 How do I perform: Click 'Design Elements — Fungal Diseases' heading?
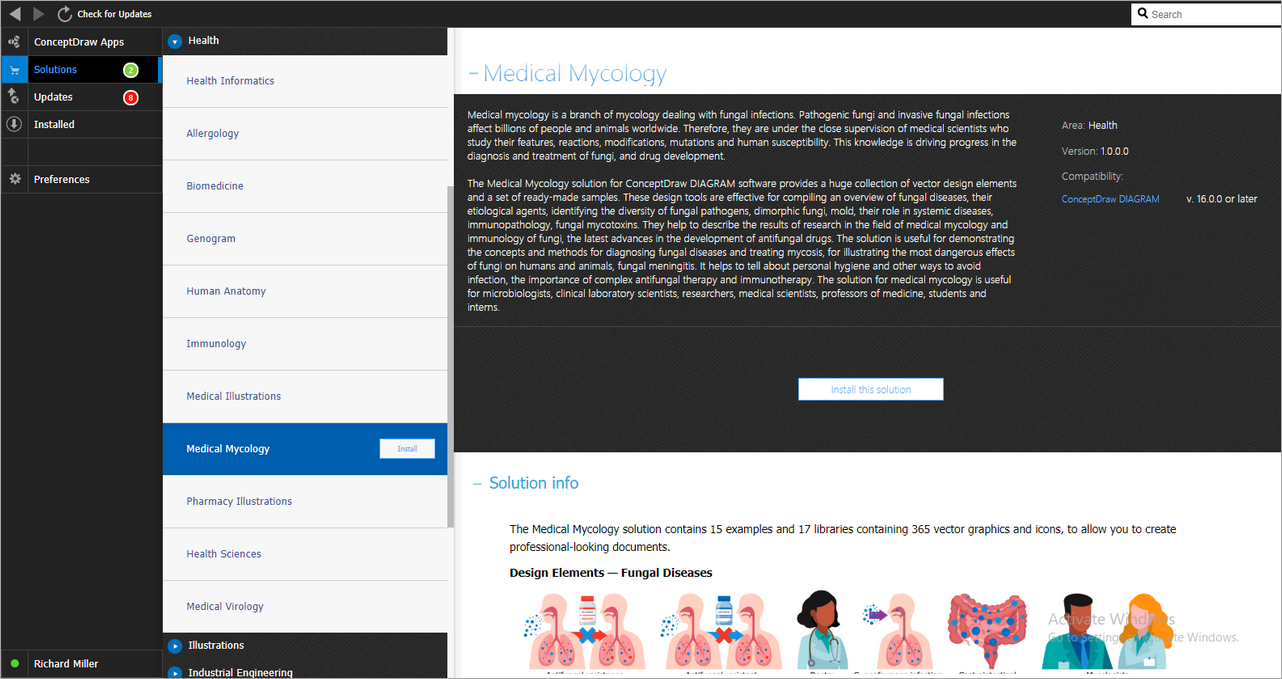point(611,573)
